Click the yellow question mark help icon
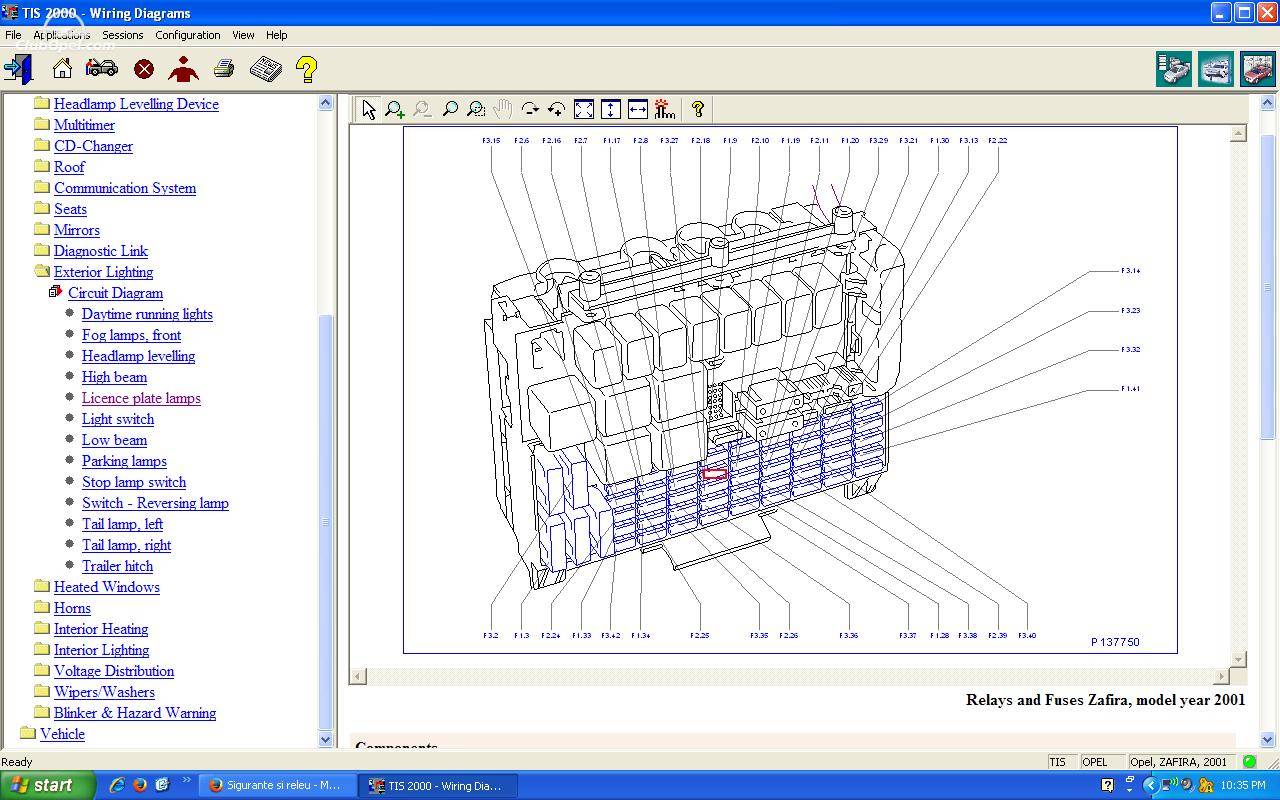The height and width of the screenshot is (800, 1280). (x=306, y=69)
